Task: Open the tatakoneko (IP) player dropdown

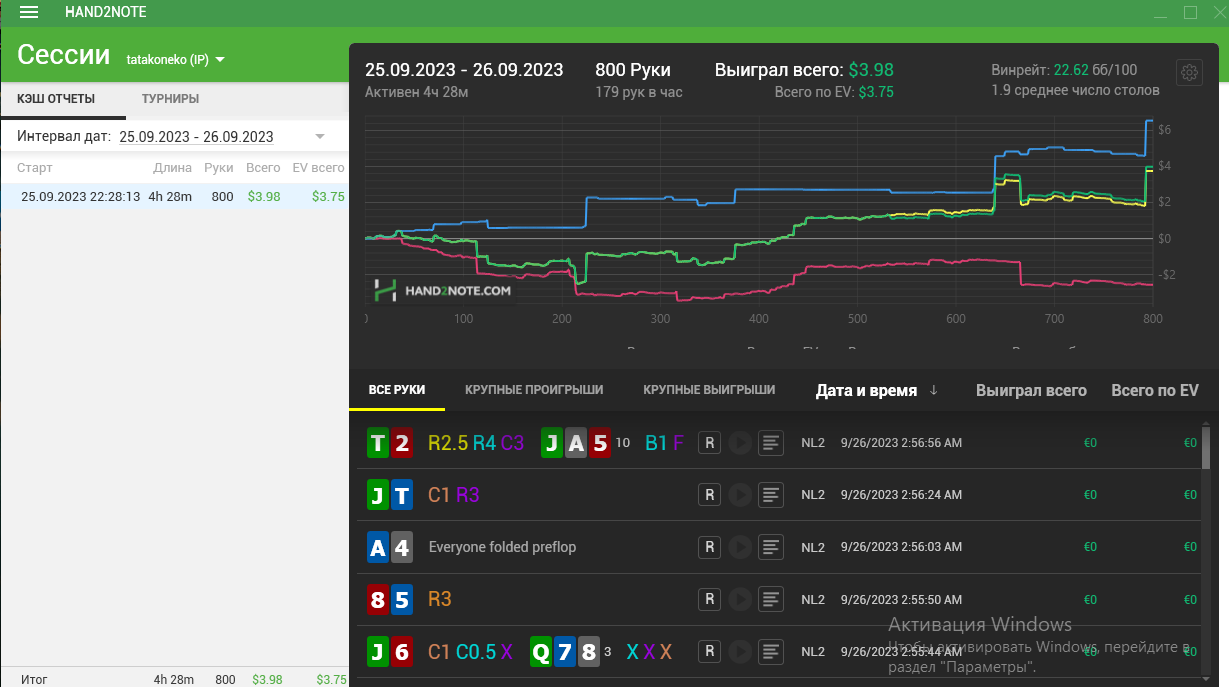Action: pyautogui.click(x=175, y=60)
